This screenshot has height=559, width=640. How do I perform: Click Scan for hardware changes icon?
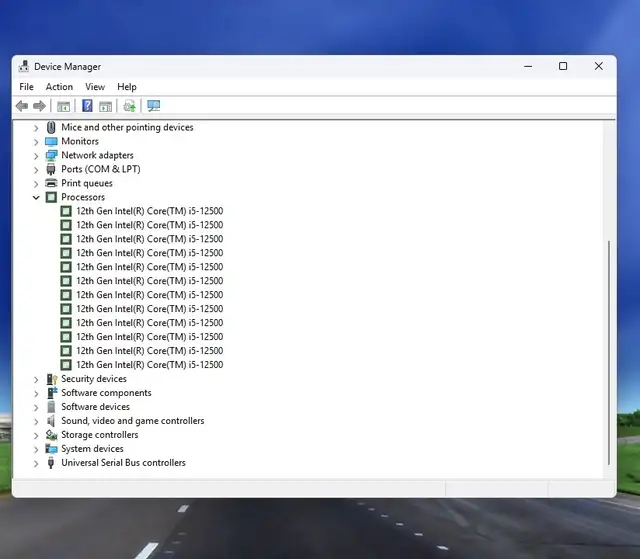click(153, 106)
